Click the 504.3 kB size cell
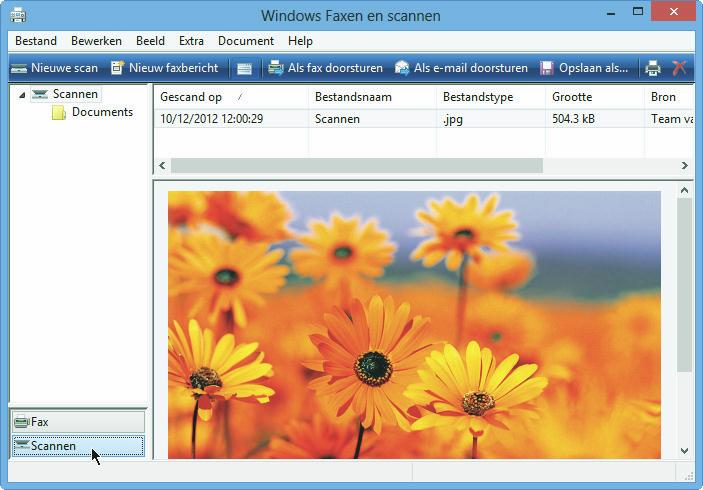This screenshot has height=490, width=703. pyautogui.click(x=573, y=119)
